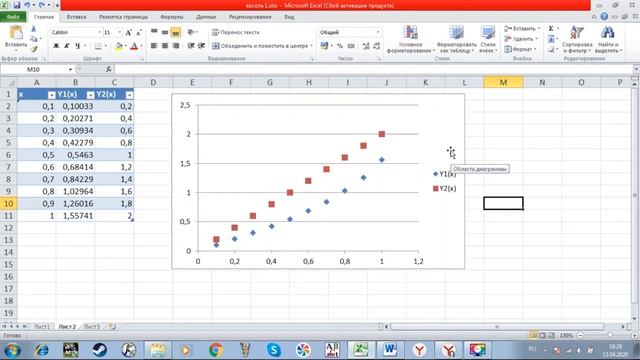The image size is (640, 360).
Task: Decrease decimal places
Action: 377,46
